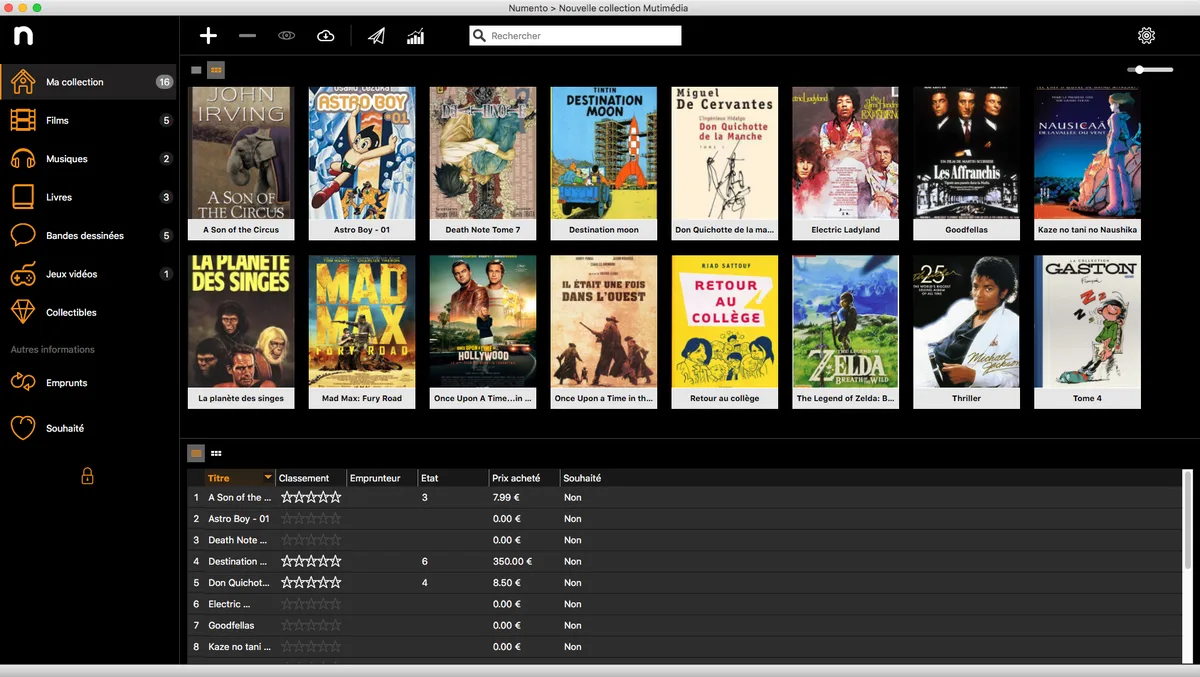This screenshot has width=1200, height=677.
Task: Select Bandes dessinées in the sidebar
Action: pyautogui.click(x=85, y=236)
